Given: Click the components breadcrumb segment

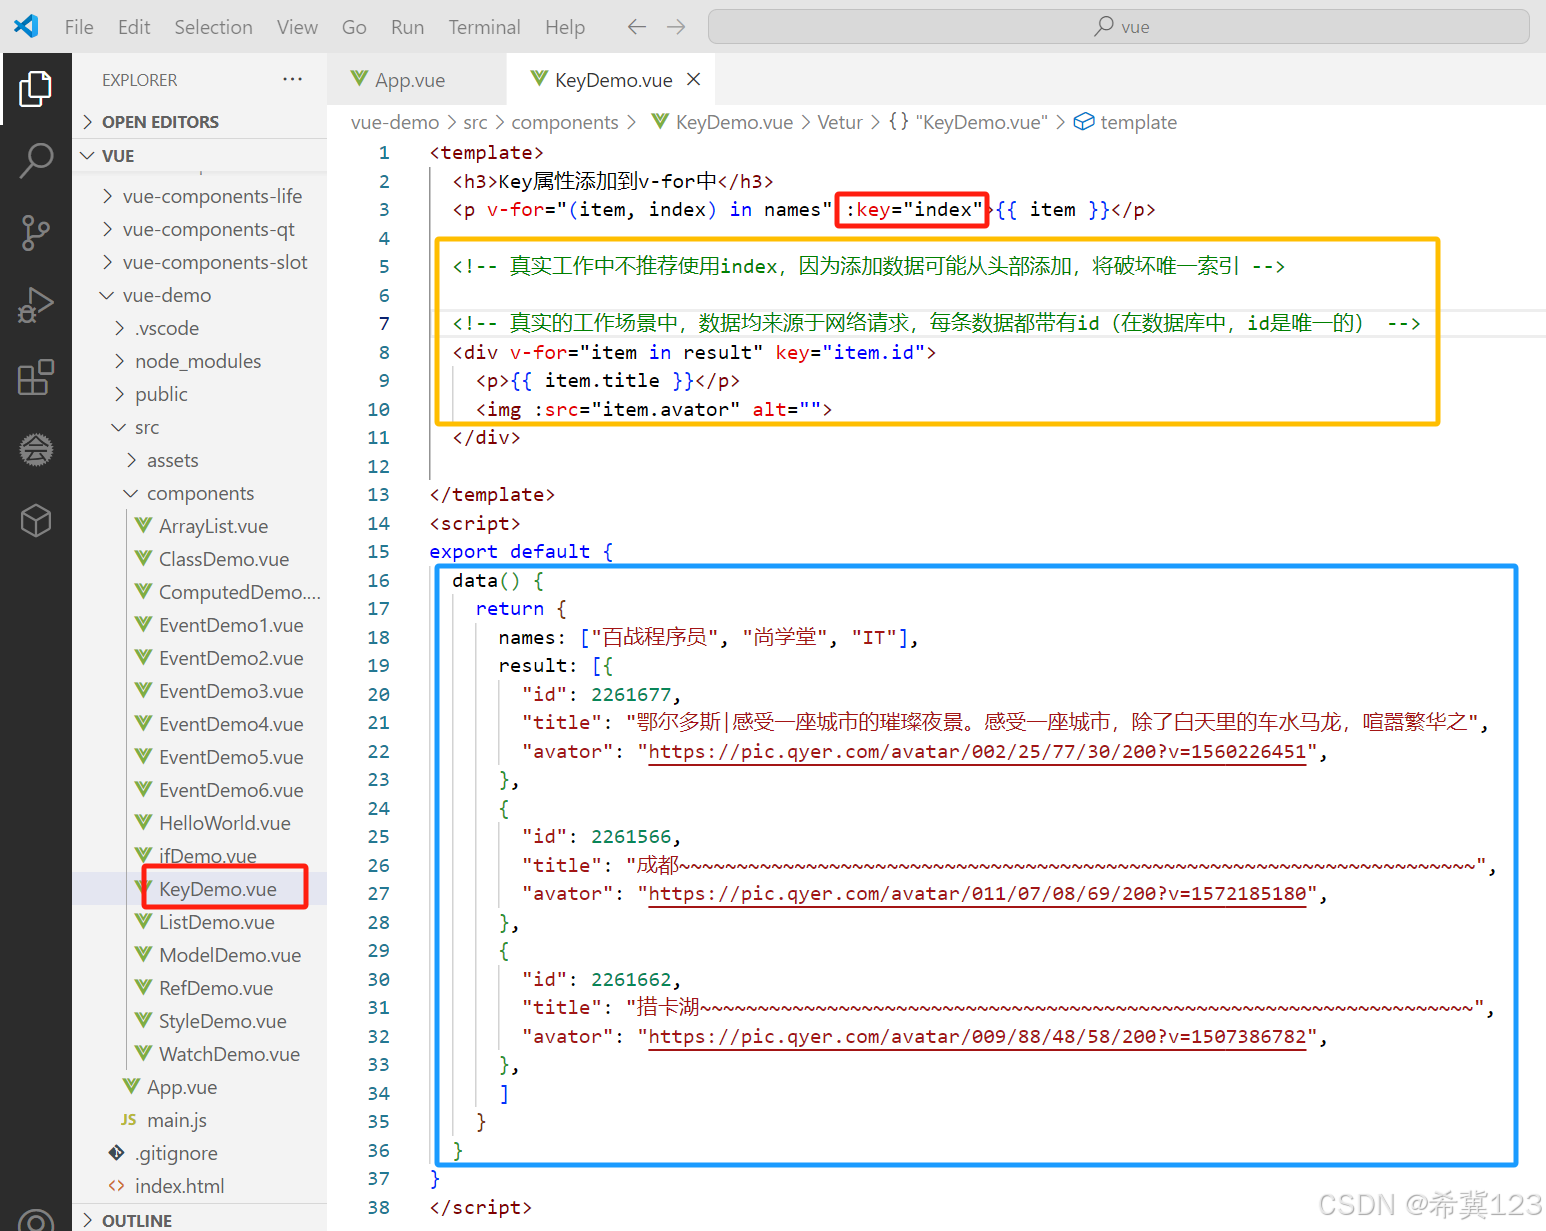Looking at the screenshot, I should pyautogui.click(x=565, y=122).
